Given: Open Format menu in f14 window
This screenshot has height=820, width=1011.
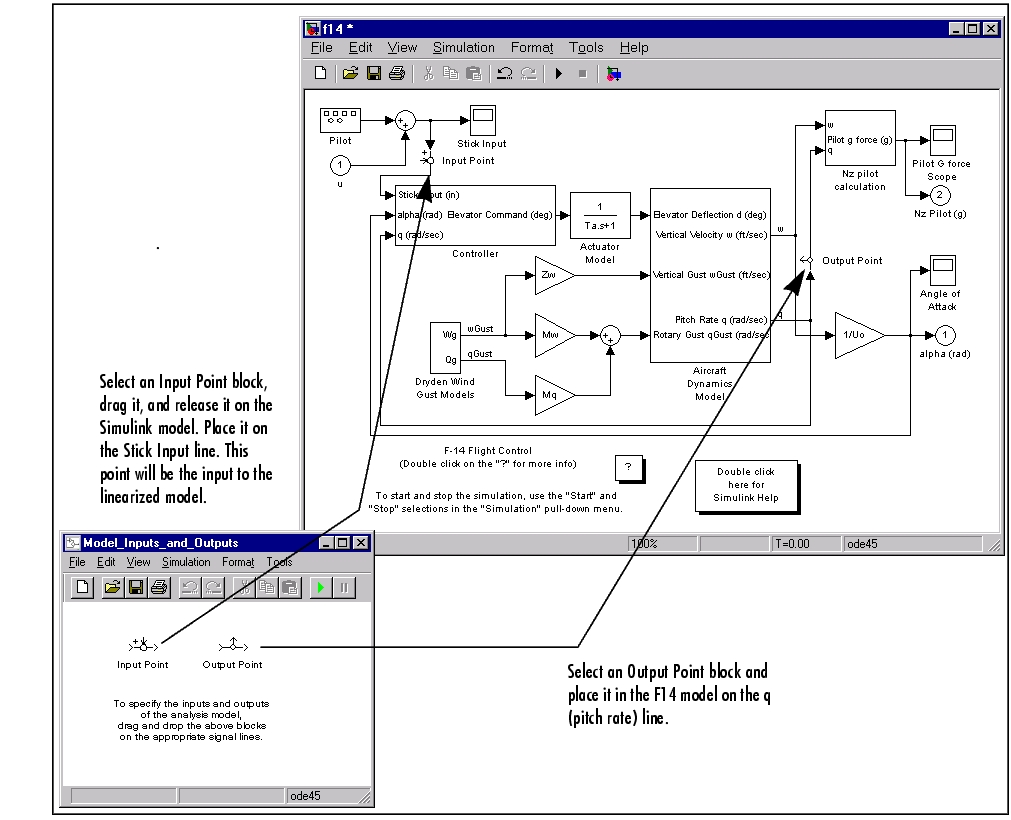Looking at the screenshot, I should (x=532, y=48).
